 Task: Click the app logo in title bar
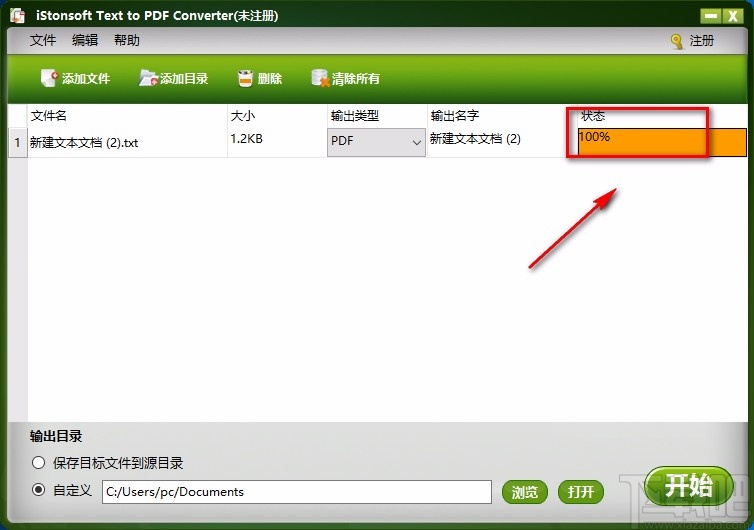(x=18, y=15)
